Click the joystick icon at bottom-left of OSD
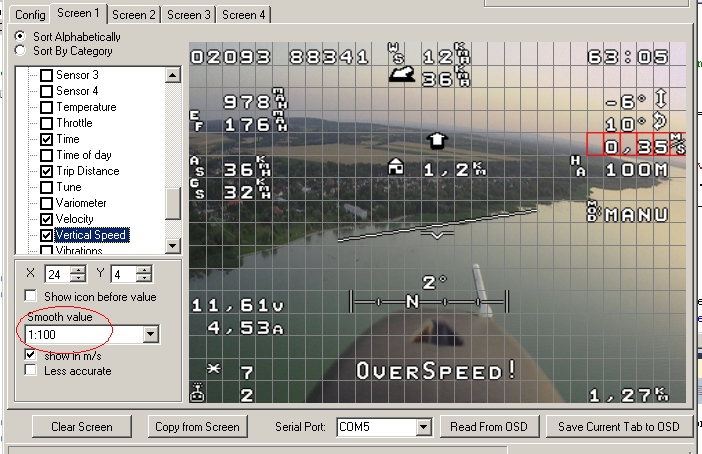 point(198,395)
